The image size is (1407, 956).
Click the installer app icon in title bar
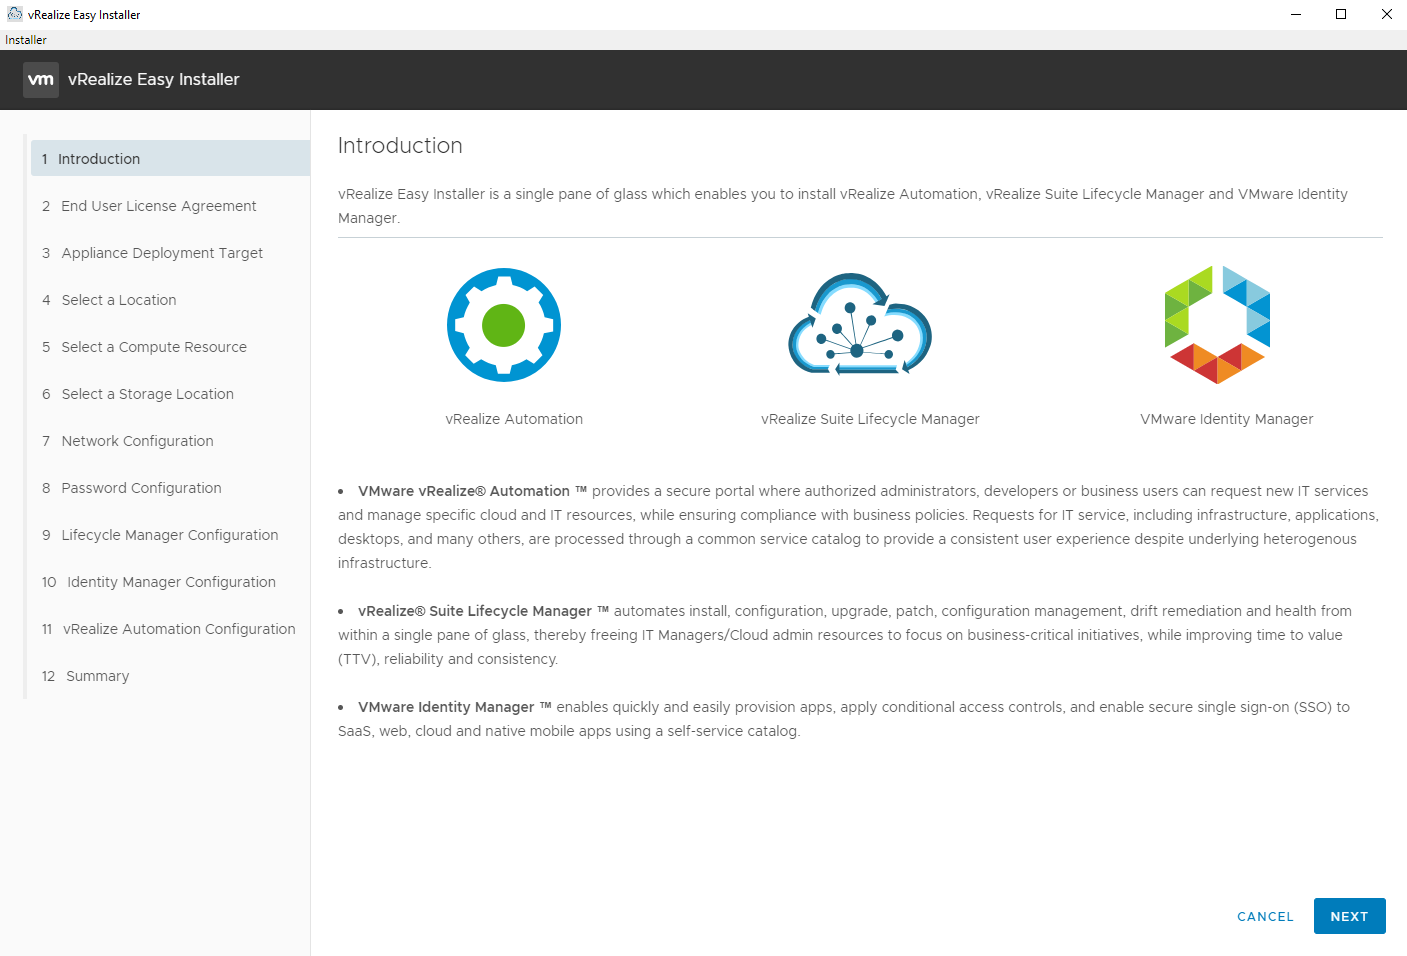(x=14, y=14)
